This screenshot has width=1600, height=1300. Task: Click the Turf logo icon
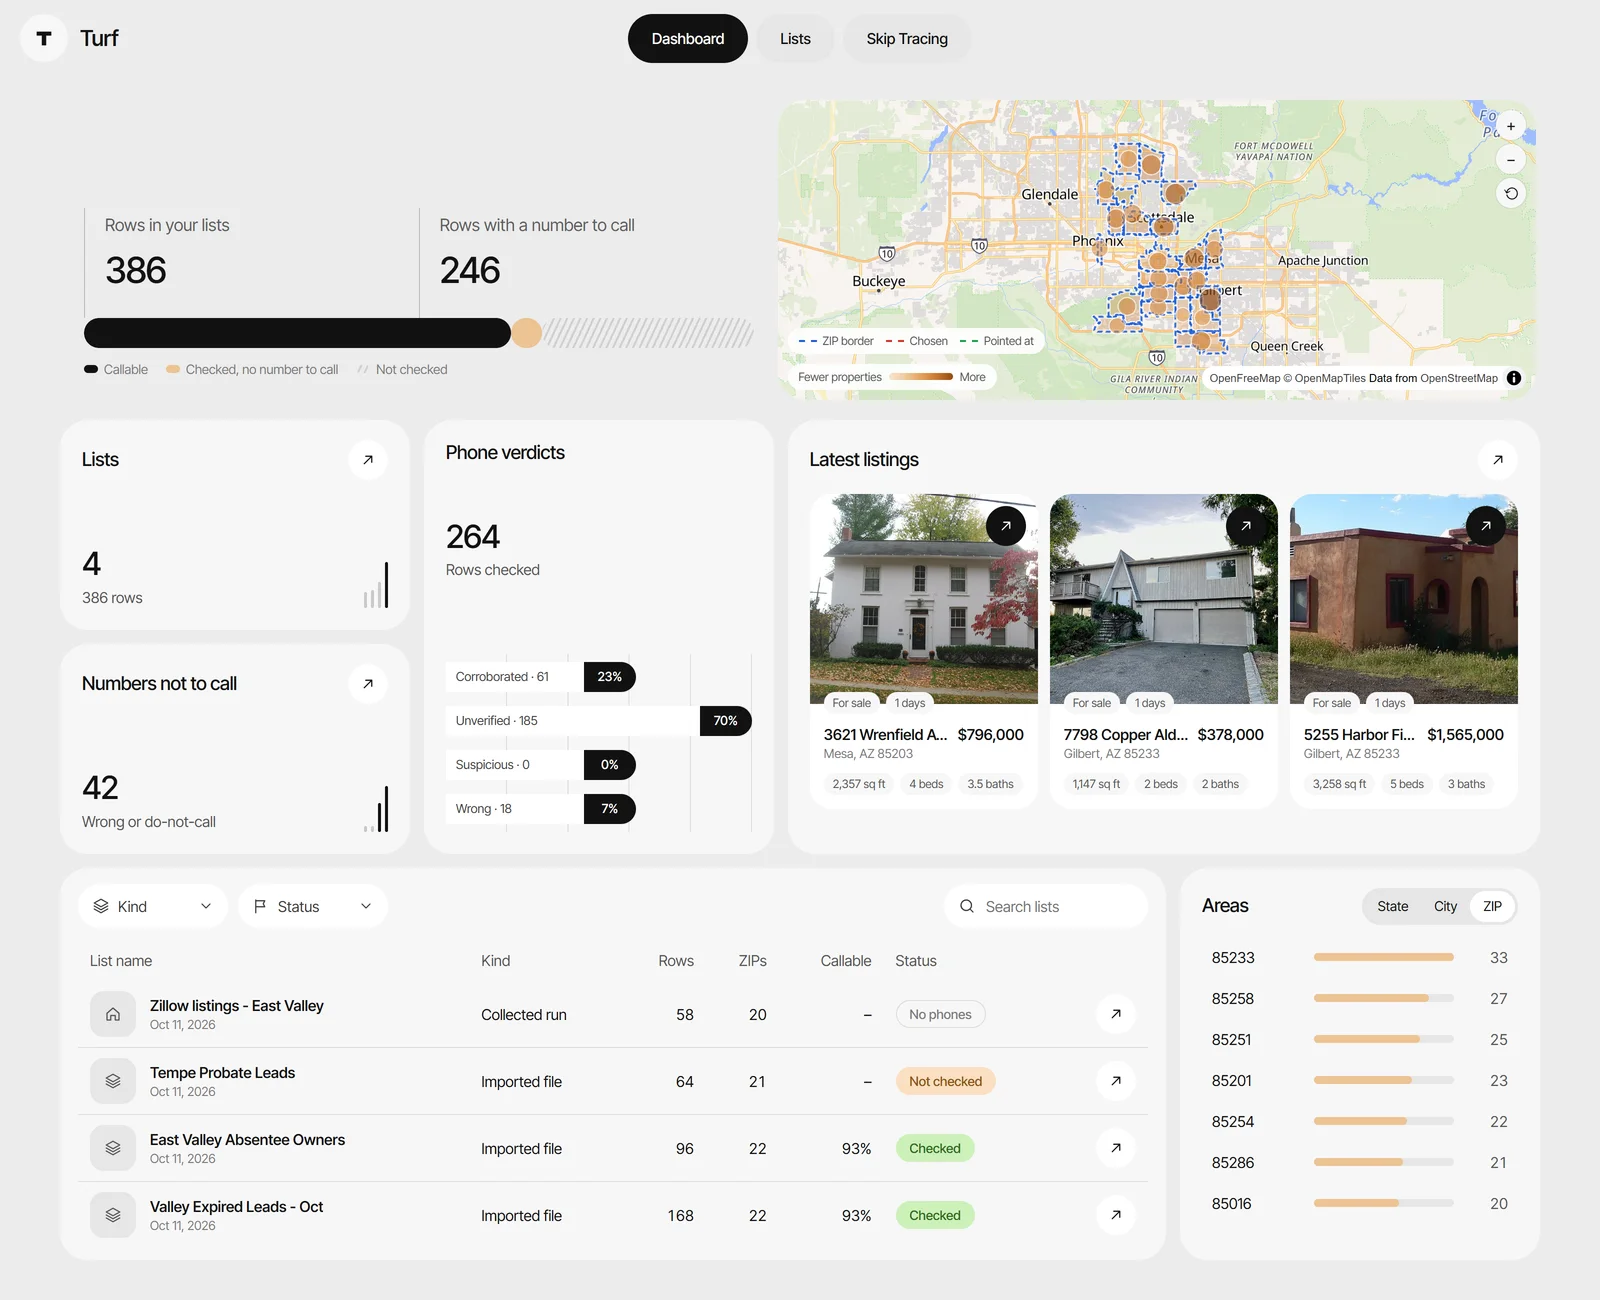(x=44, y=38)
